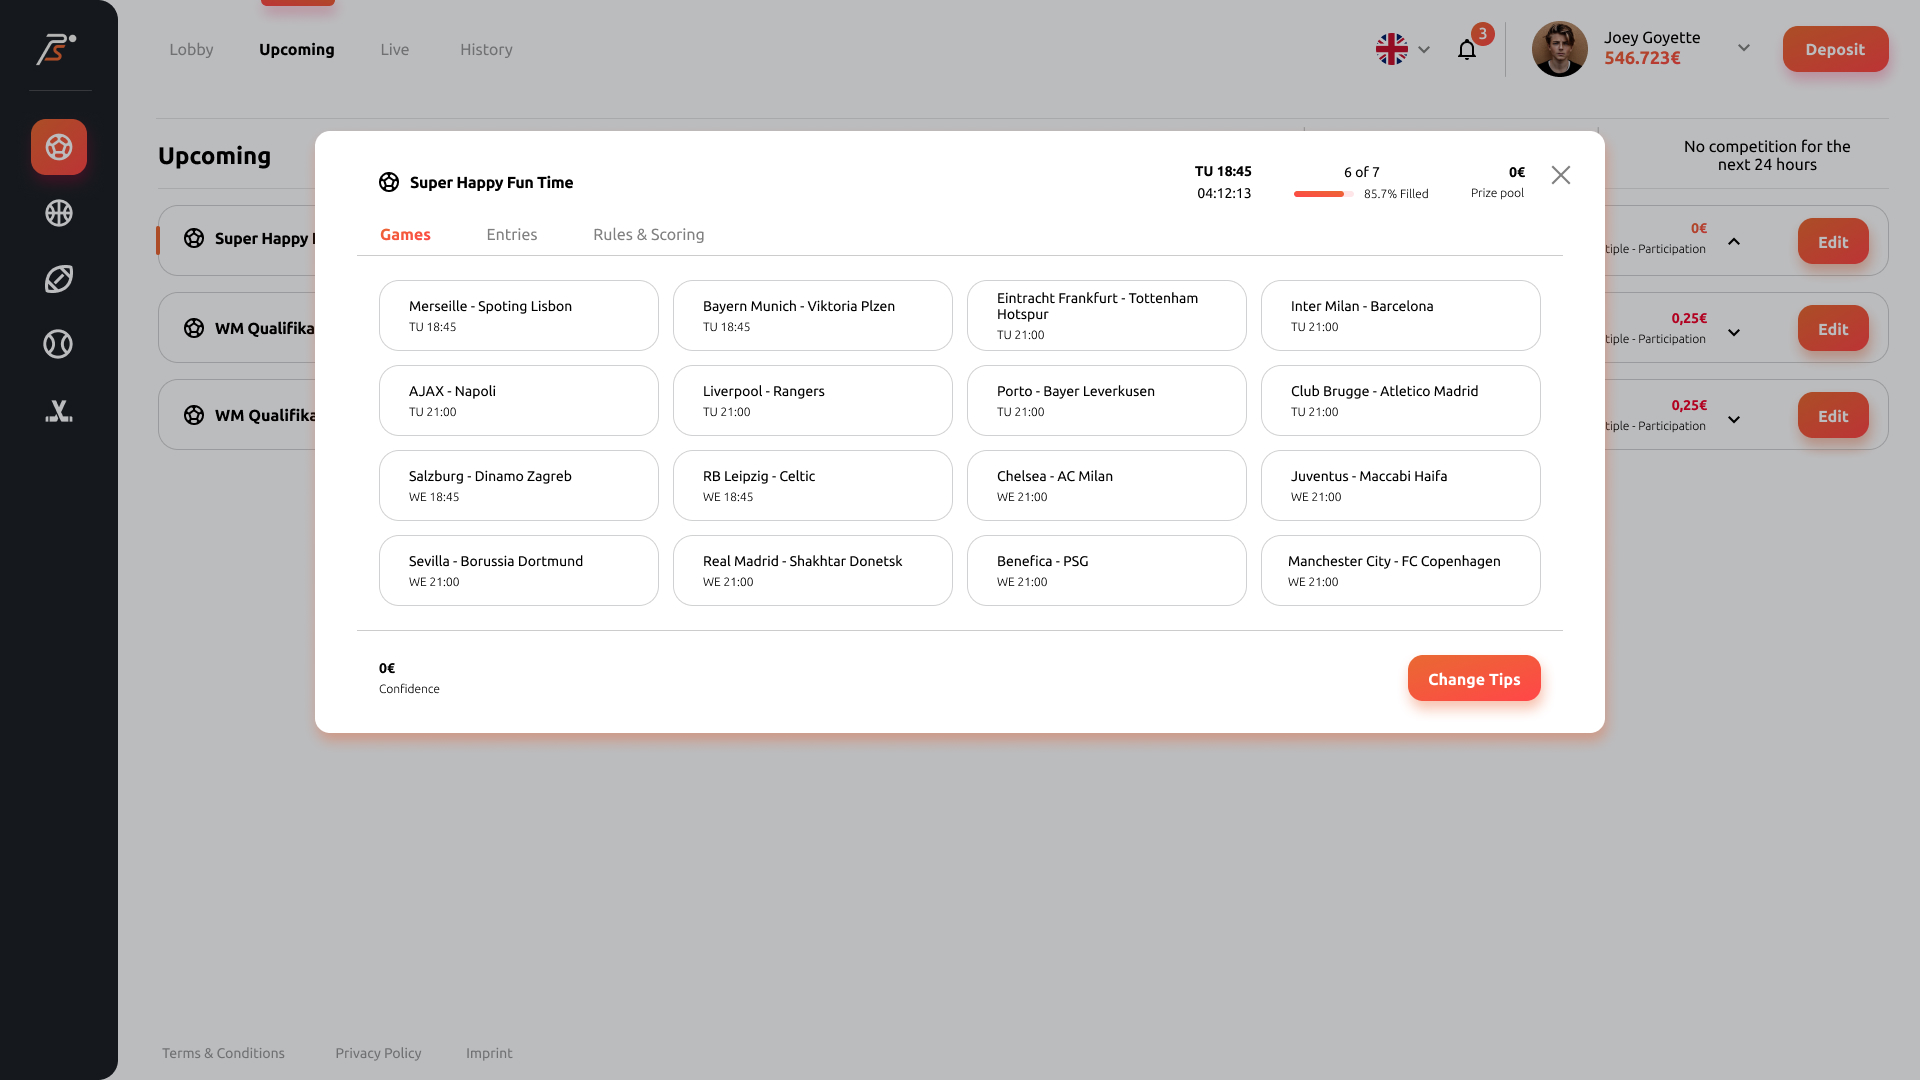
Task: Click the 85.7% filled progress bar
Action: point(1323,194)
